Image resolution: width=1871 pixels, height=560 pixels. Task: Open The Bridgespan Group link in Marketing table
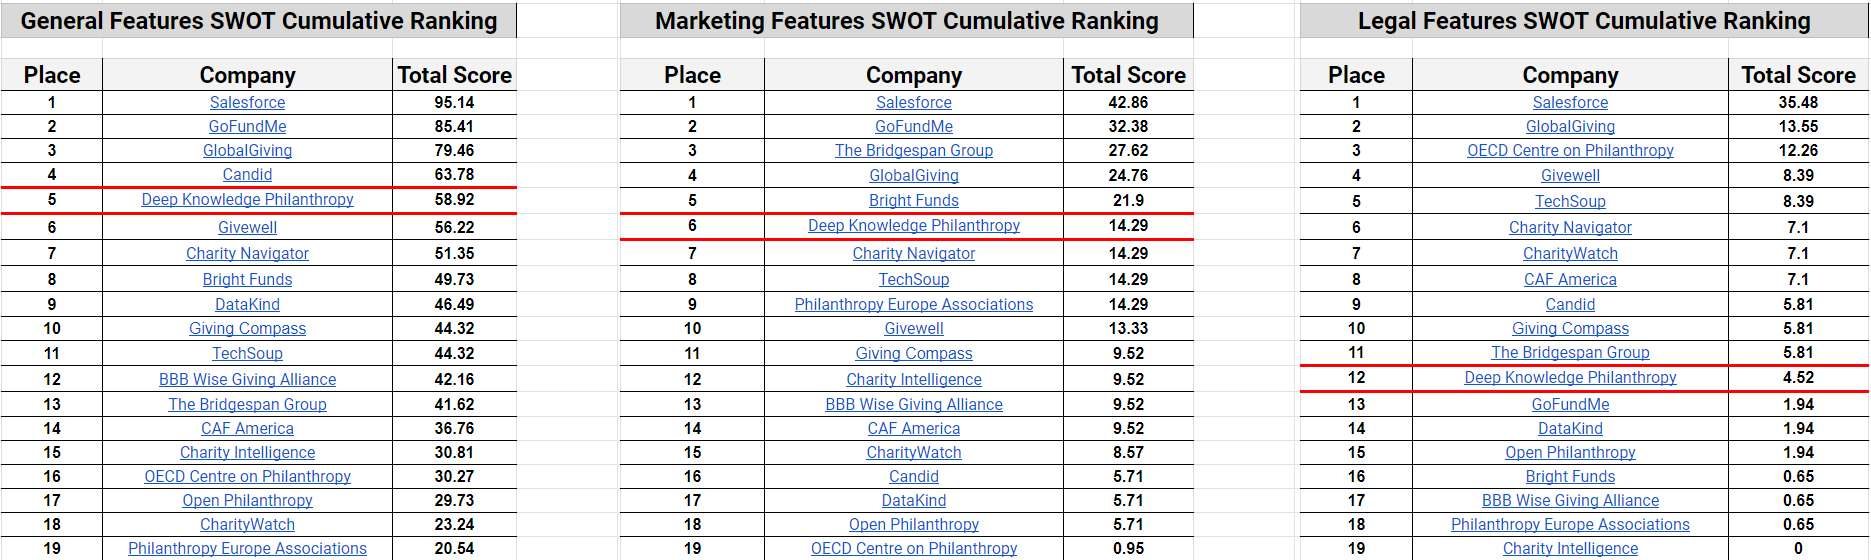tap(913, 150)
